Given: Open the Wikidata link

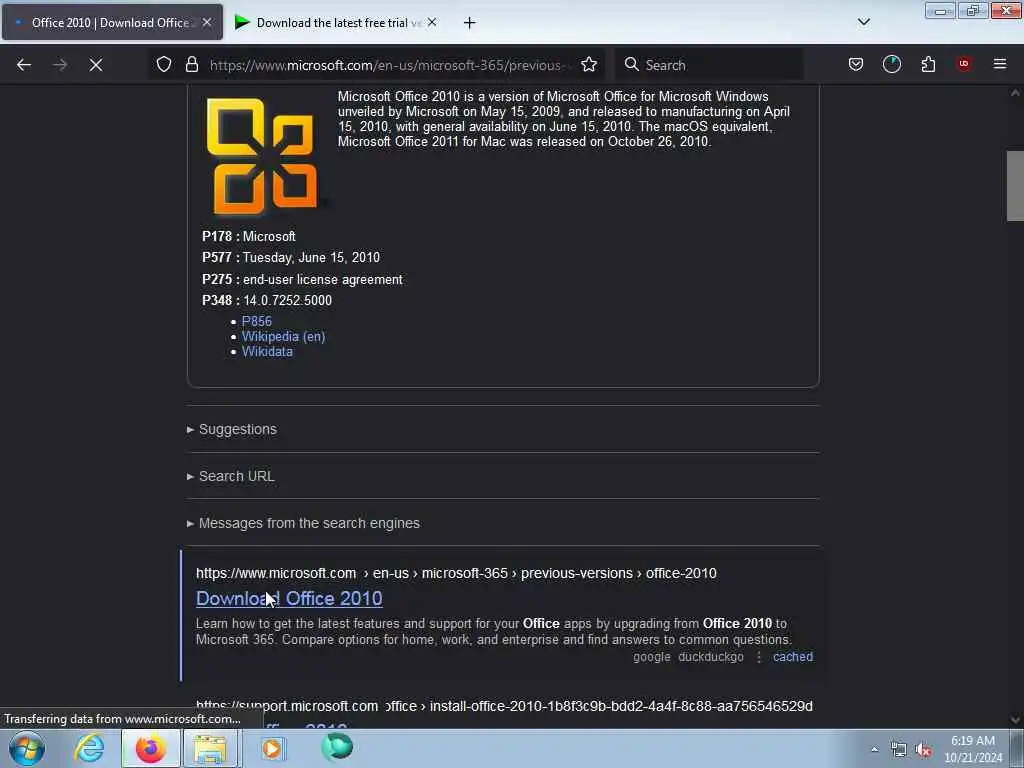Looking at the screenshot, I should coord(267,351).
